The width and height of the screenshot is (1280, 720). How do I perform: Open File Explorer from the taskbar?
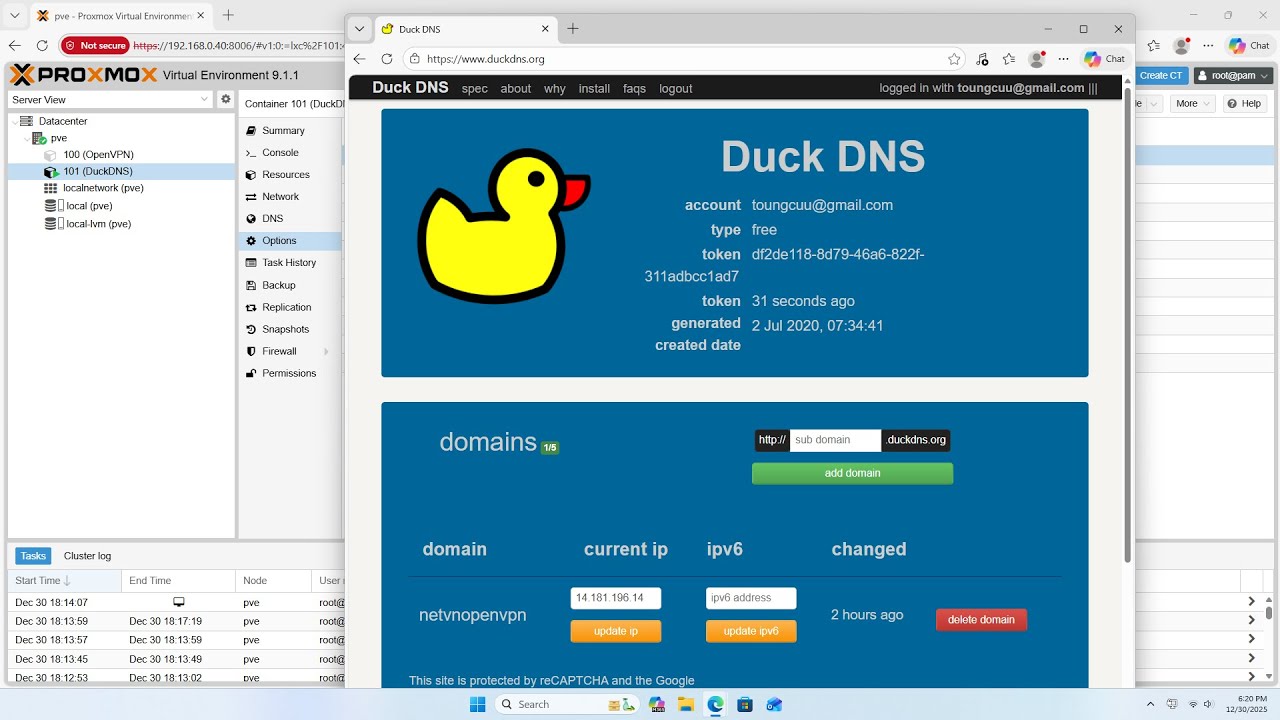point(686,704)
